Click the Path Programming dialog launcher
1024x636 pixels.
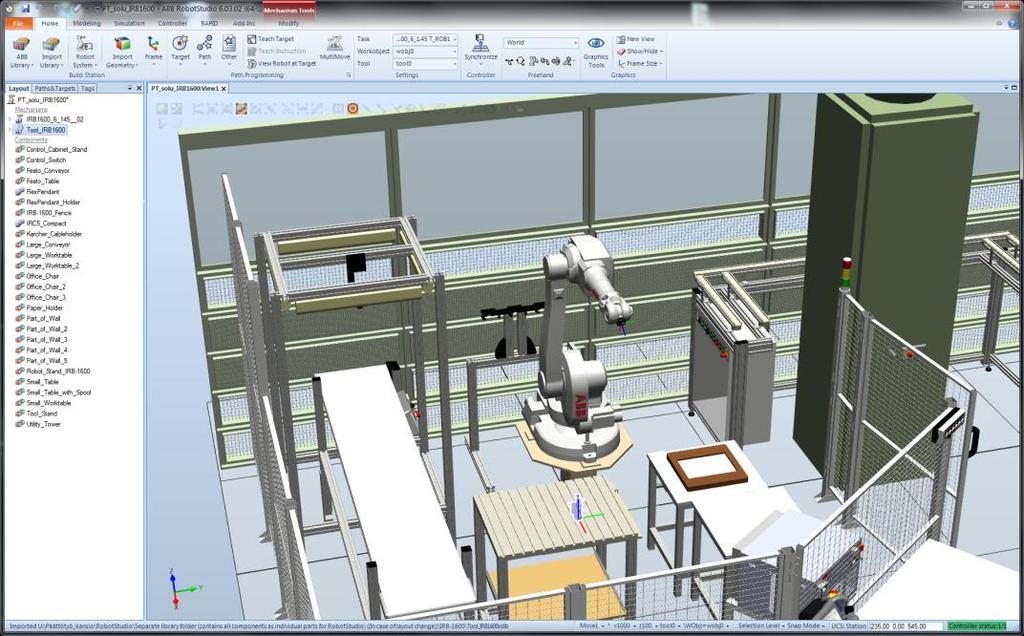349,75
